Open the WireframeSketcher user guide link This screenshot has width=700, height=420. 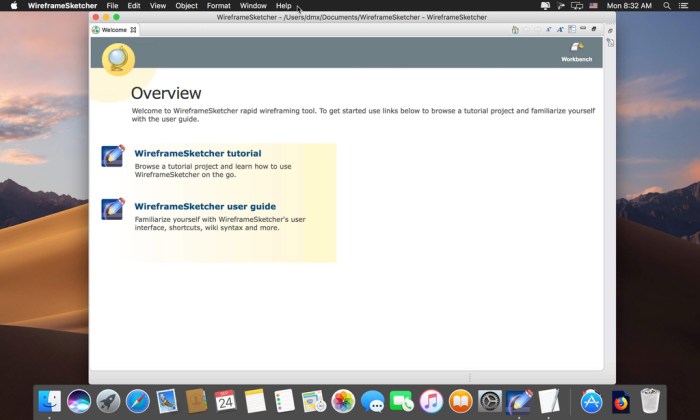(205, 207)
